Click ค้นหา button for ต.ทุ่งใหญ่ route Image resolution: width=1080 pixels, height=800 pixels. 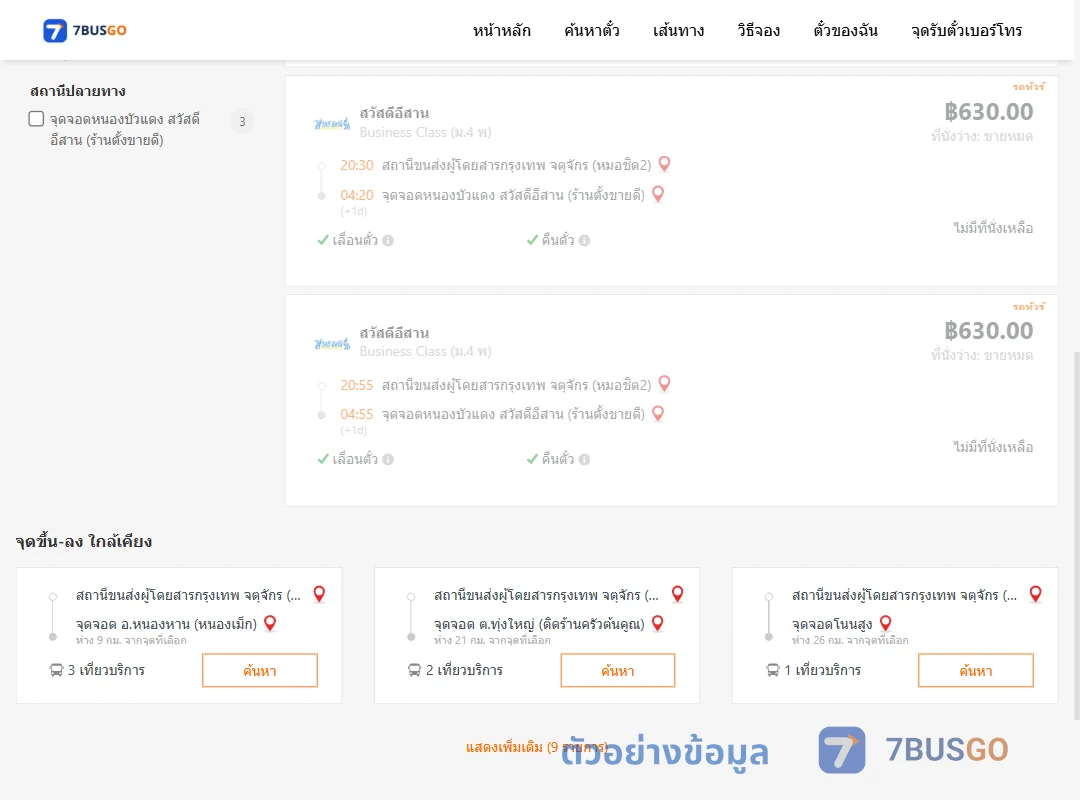click(x=618, y=670)
